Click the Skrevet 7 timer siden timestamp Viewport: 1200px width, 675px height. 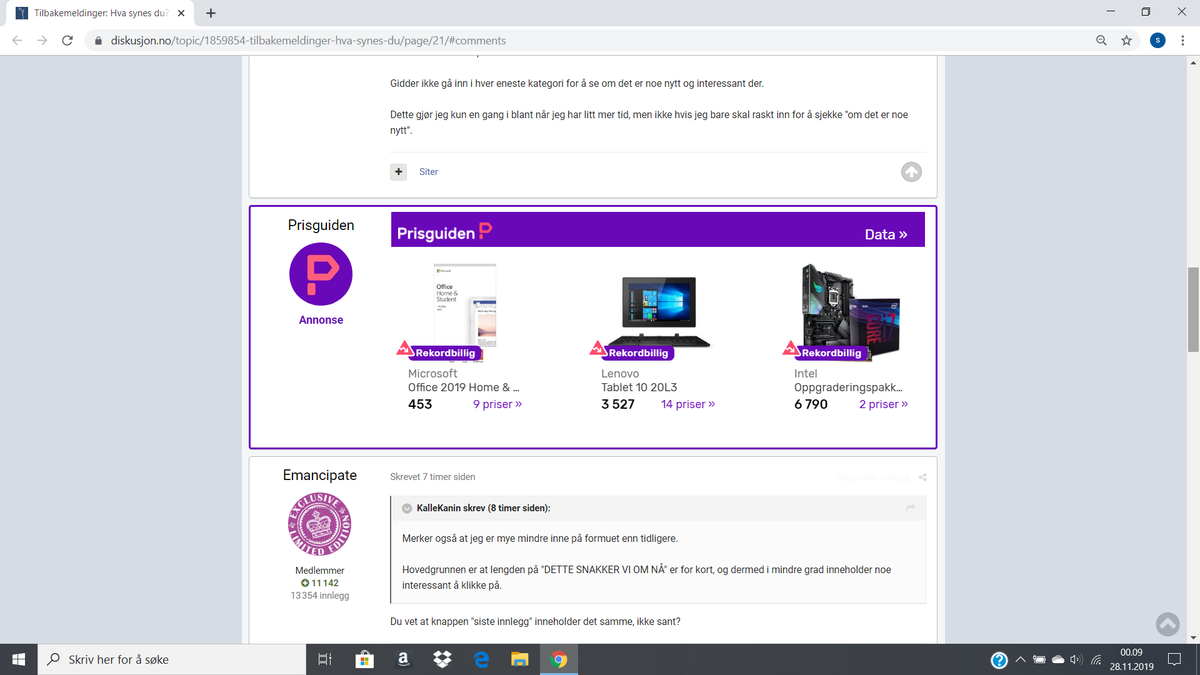pos(433,477)
